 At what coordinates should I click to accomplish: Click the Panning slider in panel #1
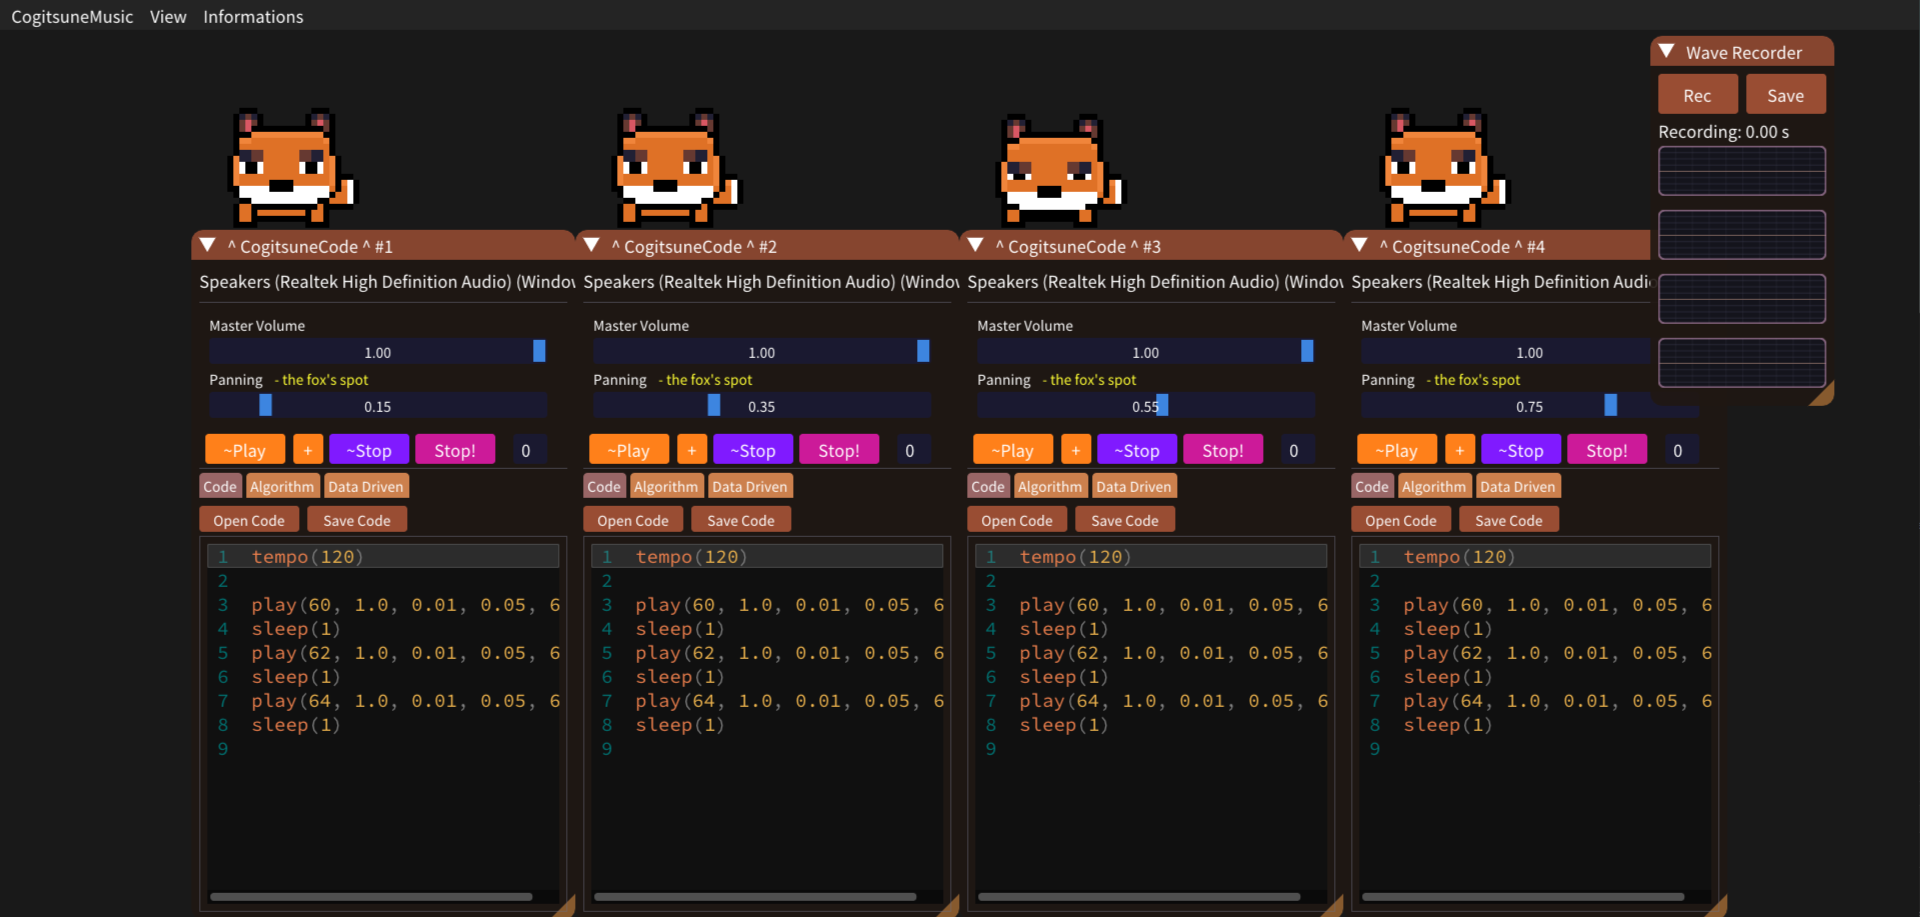(x=377, y=406)
